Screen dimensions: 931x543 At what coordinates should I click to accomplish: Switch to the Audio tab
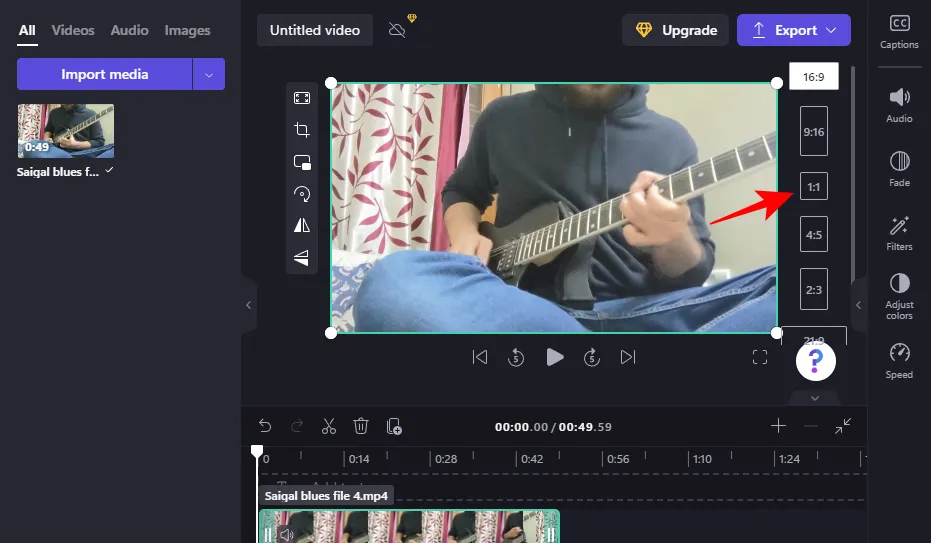[x=129, y=30]
